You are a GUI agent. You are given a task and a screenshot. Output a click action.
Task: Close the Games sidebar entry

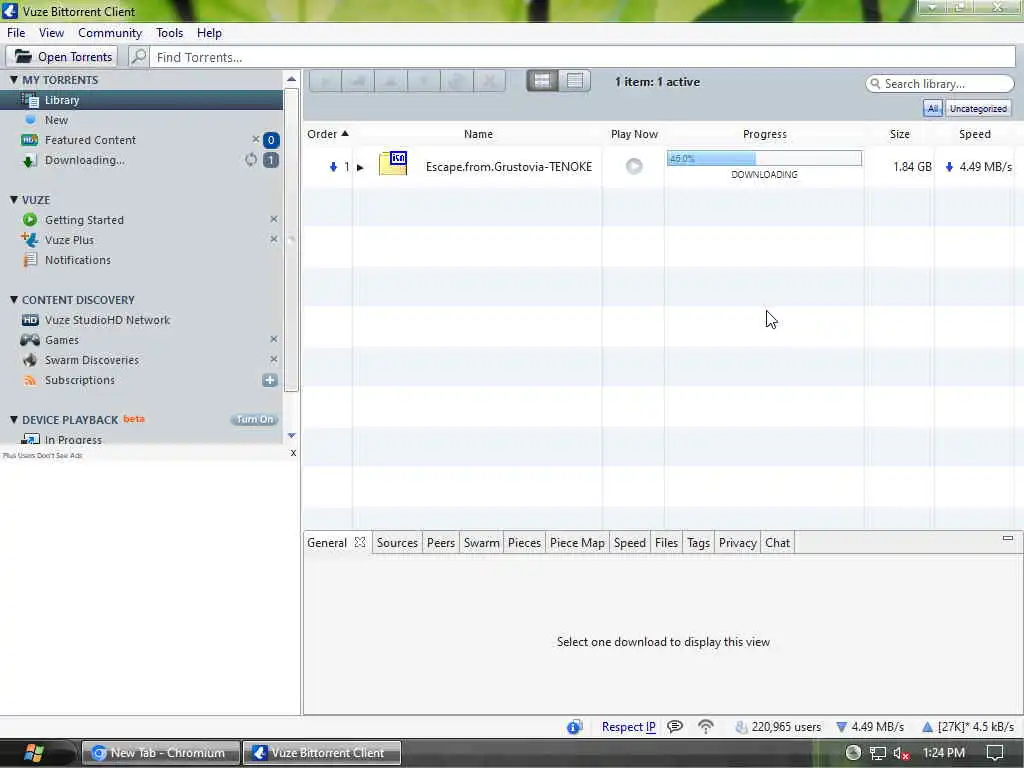pyautogui.click(x=274, y=339)
